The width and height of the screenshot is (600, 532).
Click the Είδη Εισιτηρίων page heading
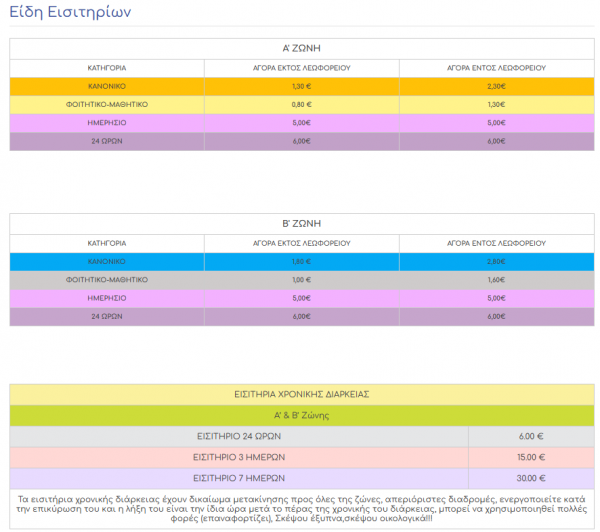[70, 12]
